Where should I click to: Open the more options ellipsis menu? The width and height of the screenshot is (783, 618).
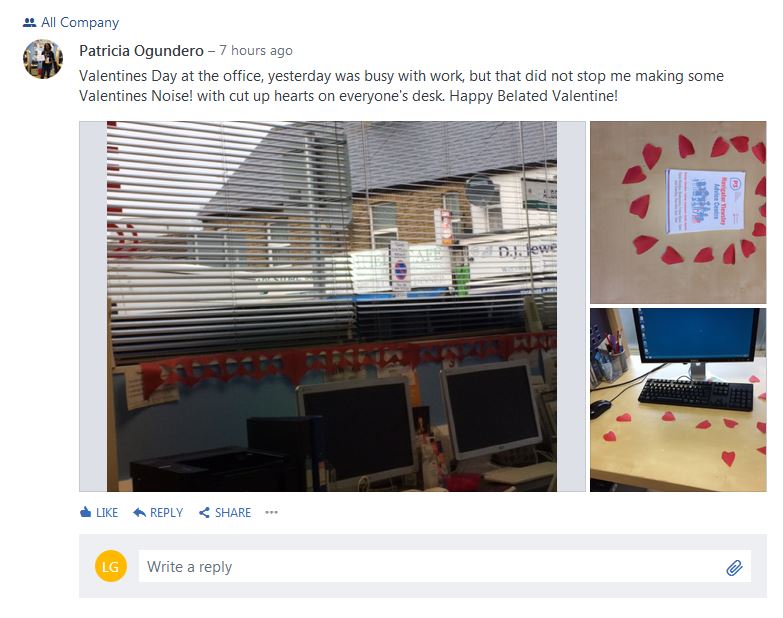tap(271, 512)
